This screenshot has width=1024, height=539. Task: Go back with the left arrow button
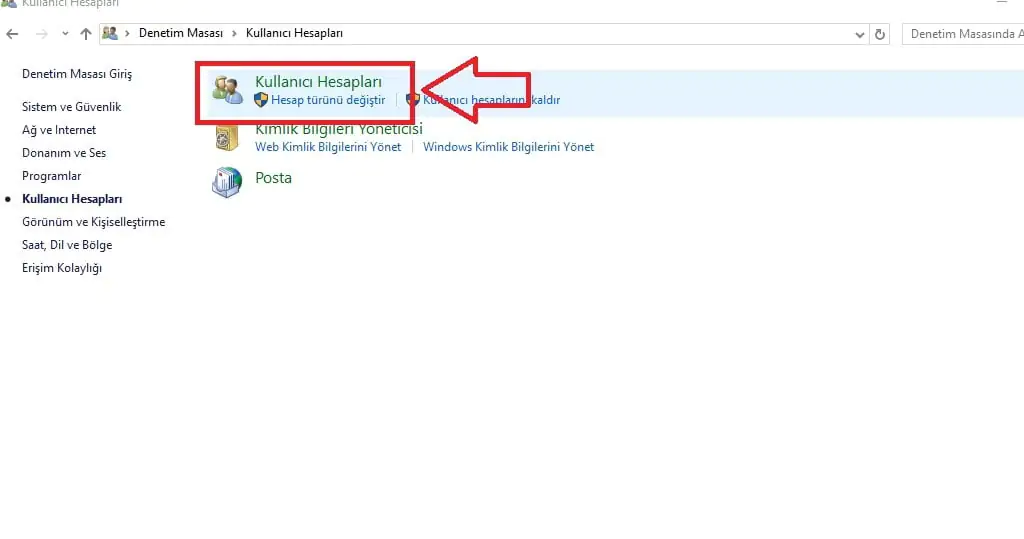click(12, 34)
